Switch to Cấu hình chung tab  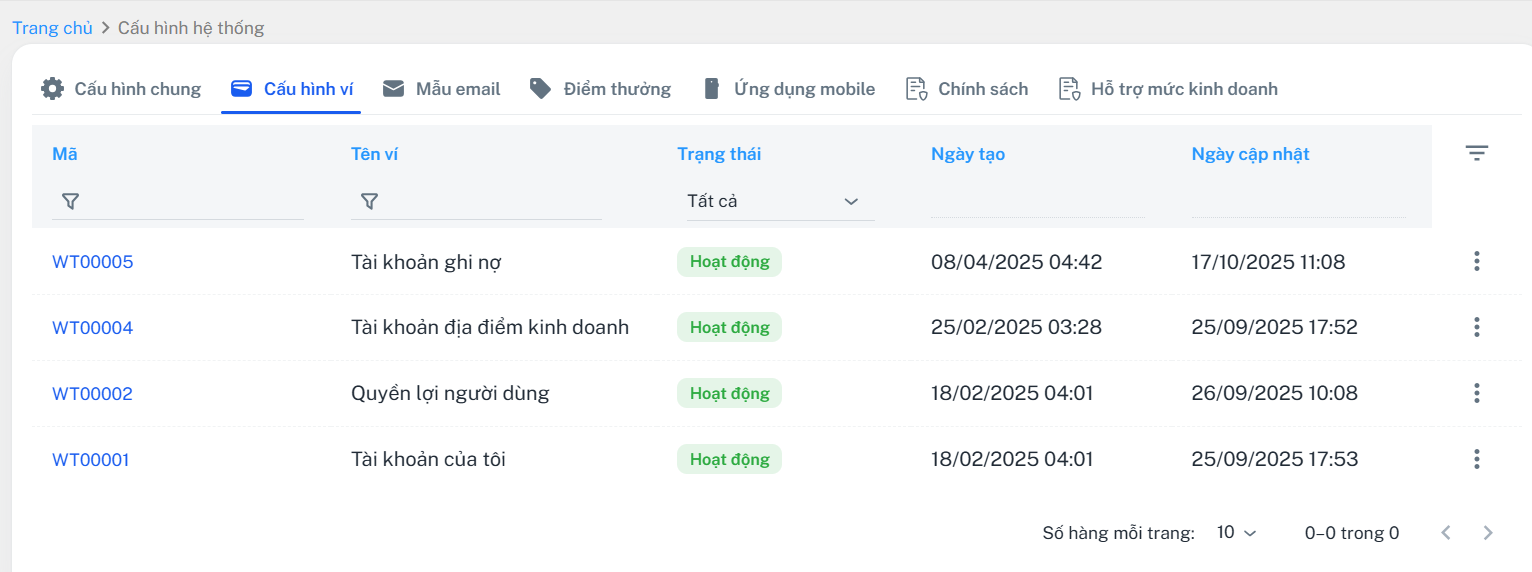tap(121, 89)
